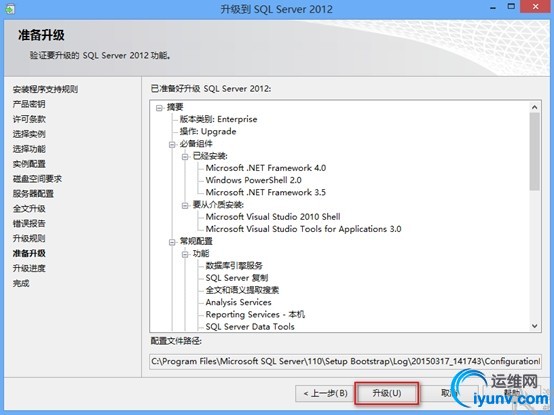The height and width of the screenshot is (415, 554).
Task: Click the 升级(U) upgrade button
Action: click(x=387, y=393)
